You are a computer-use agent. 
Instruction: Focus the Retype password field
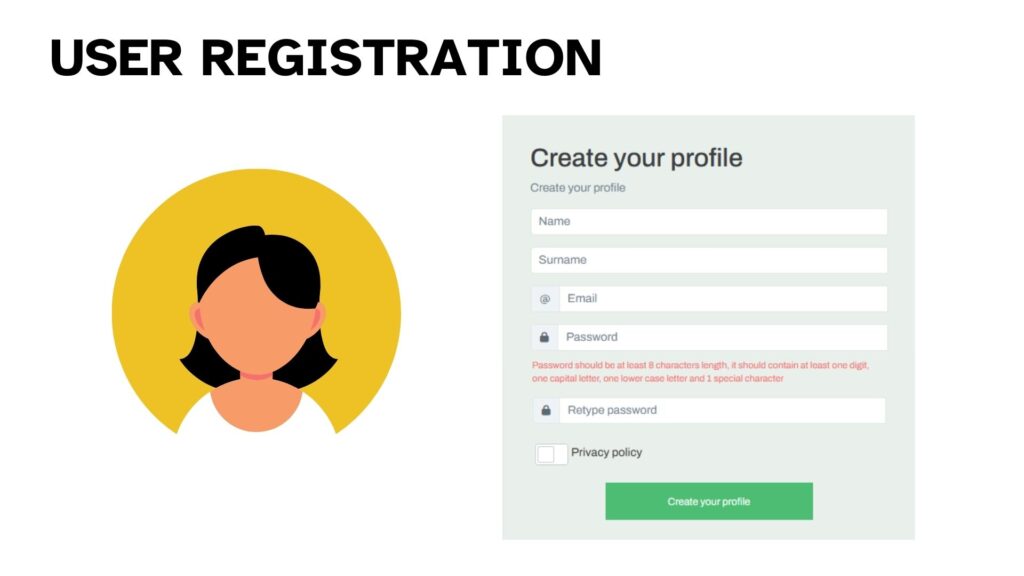[x=722, y=410]
